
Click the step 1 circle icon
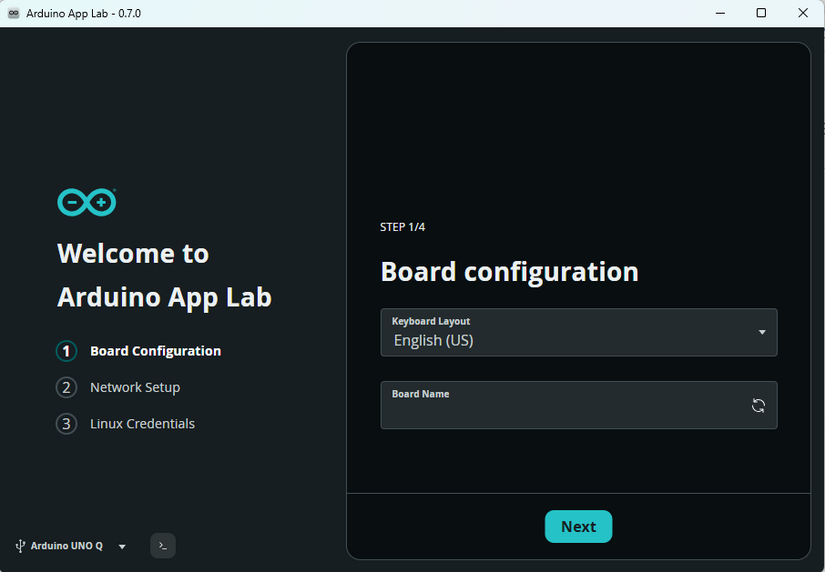coord(66,351)
